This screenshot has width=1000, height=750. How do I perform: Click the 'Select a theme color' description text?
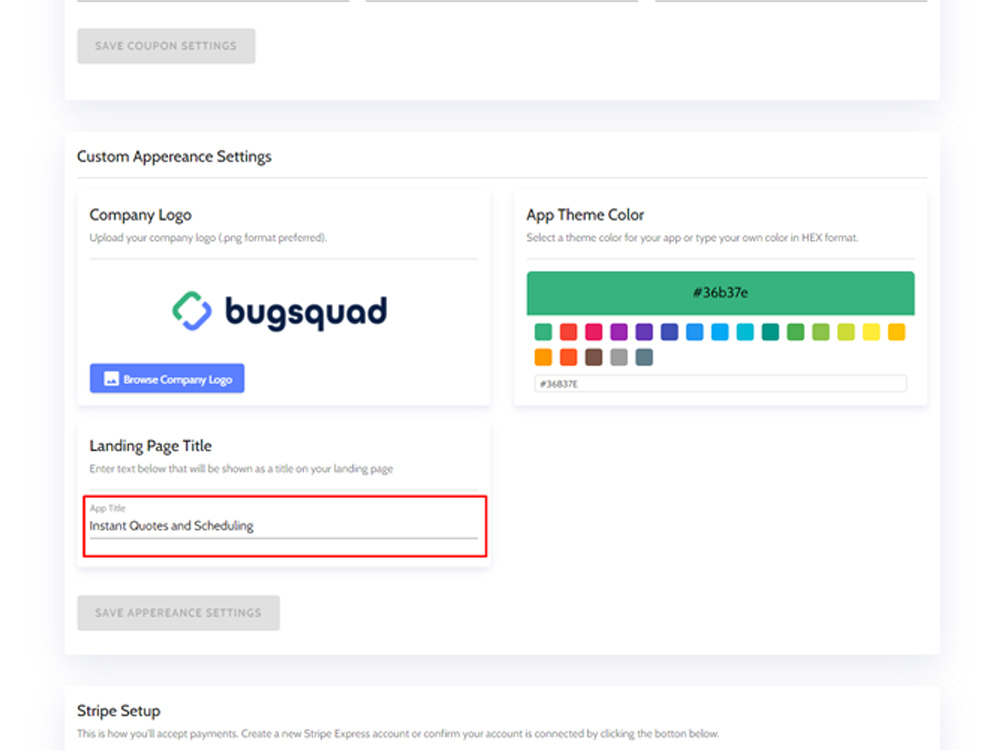pos(692,238)
